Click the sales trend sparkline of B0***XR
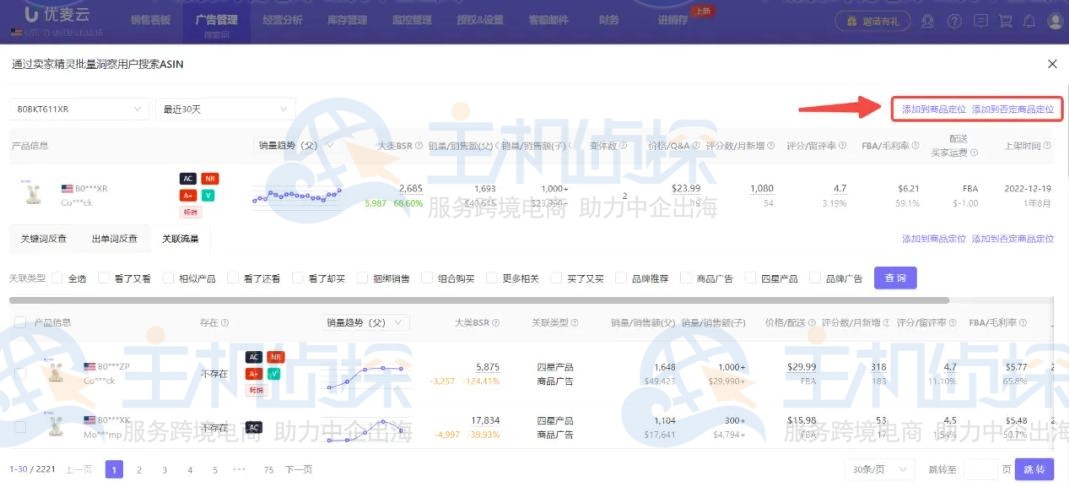Viewport: 1069px width, 484px height. click(x=297, y=196)
